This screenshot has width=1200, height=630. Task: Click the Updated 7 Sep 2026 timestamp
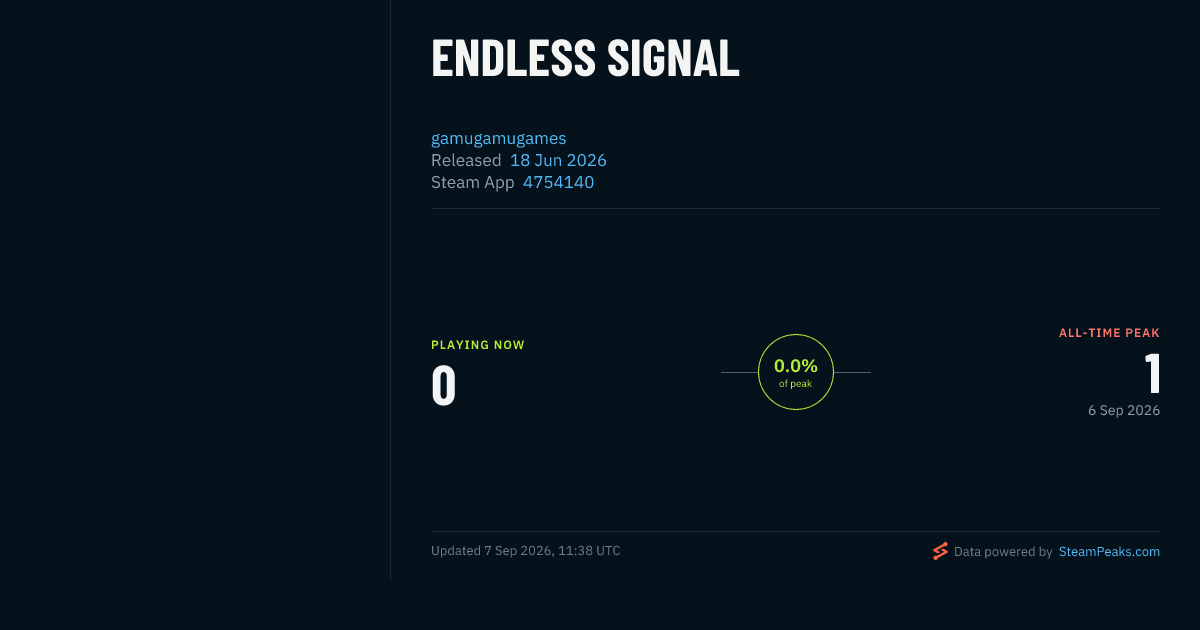click(x=526, y=551)
